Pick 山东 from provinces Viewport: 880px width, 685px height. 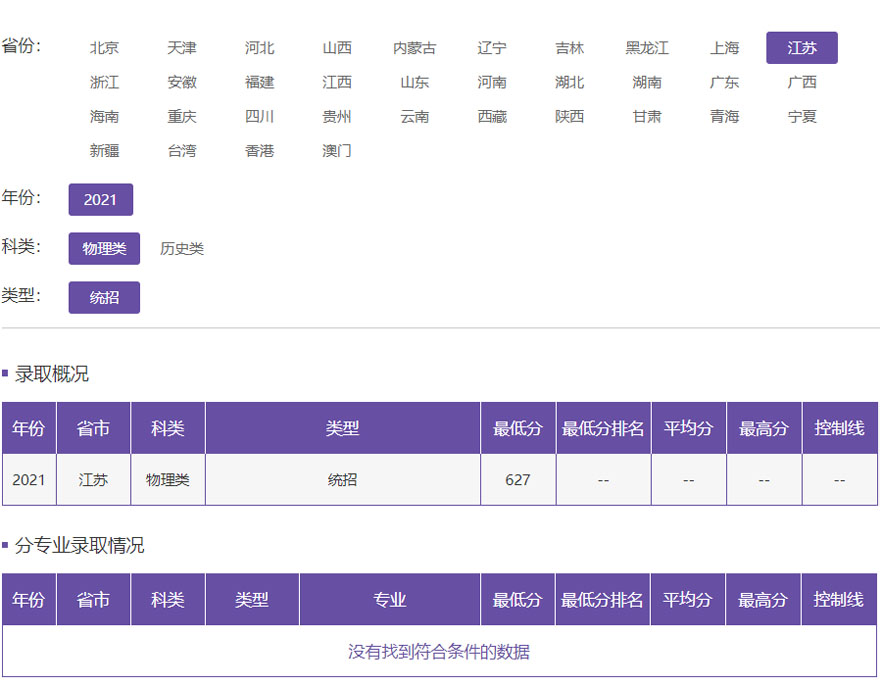click(x=414, y=82)
